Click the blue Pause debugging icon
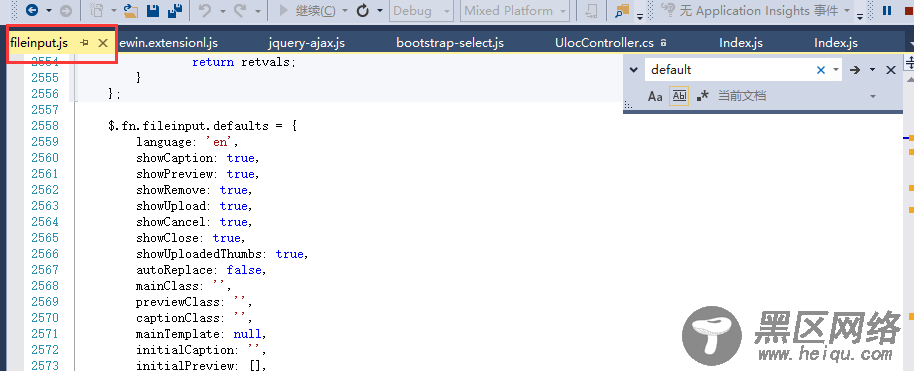 [887, 10]
